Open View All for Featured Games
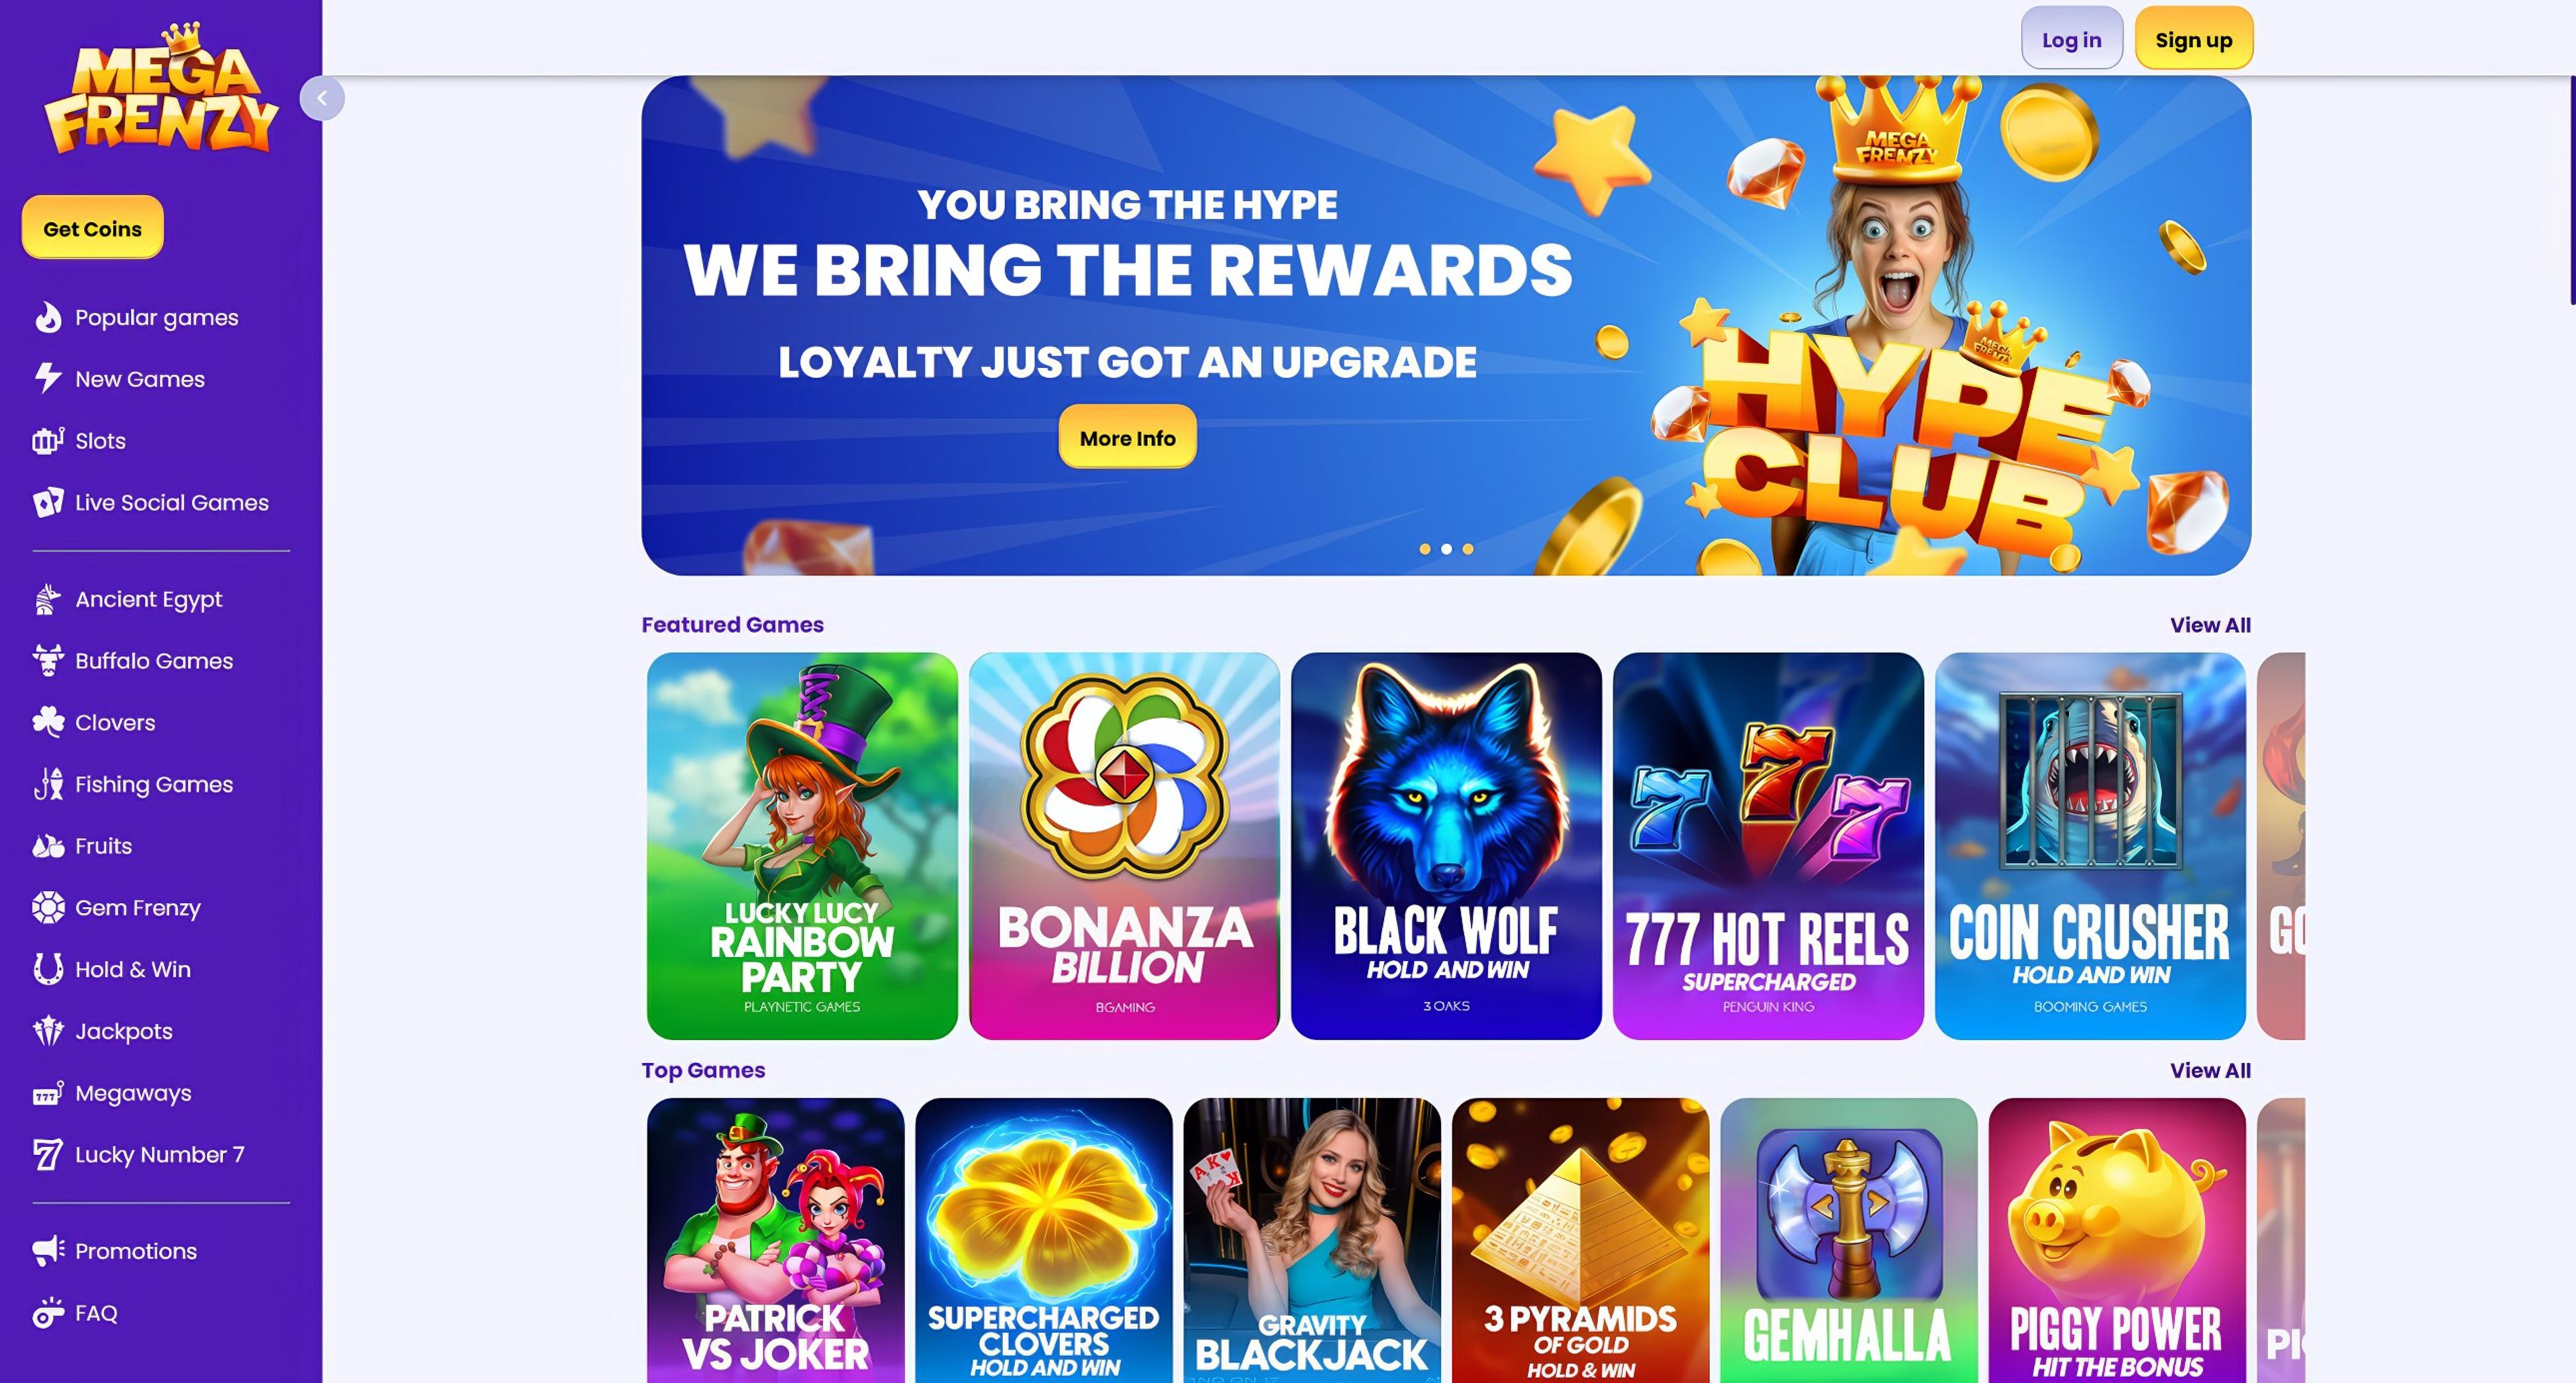 tap(2210, 625)
